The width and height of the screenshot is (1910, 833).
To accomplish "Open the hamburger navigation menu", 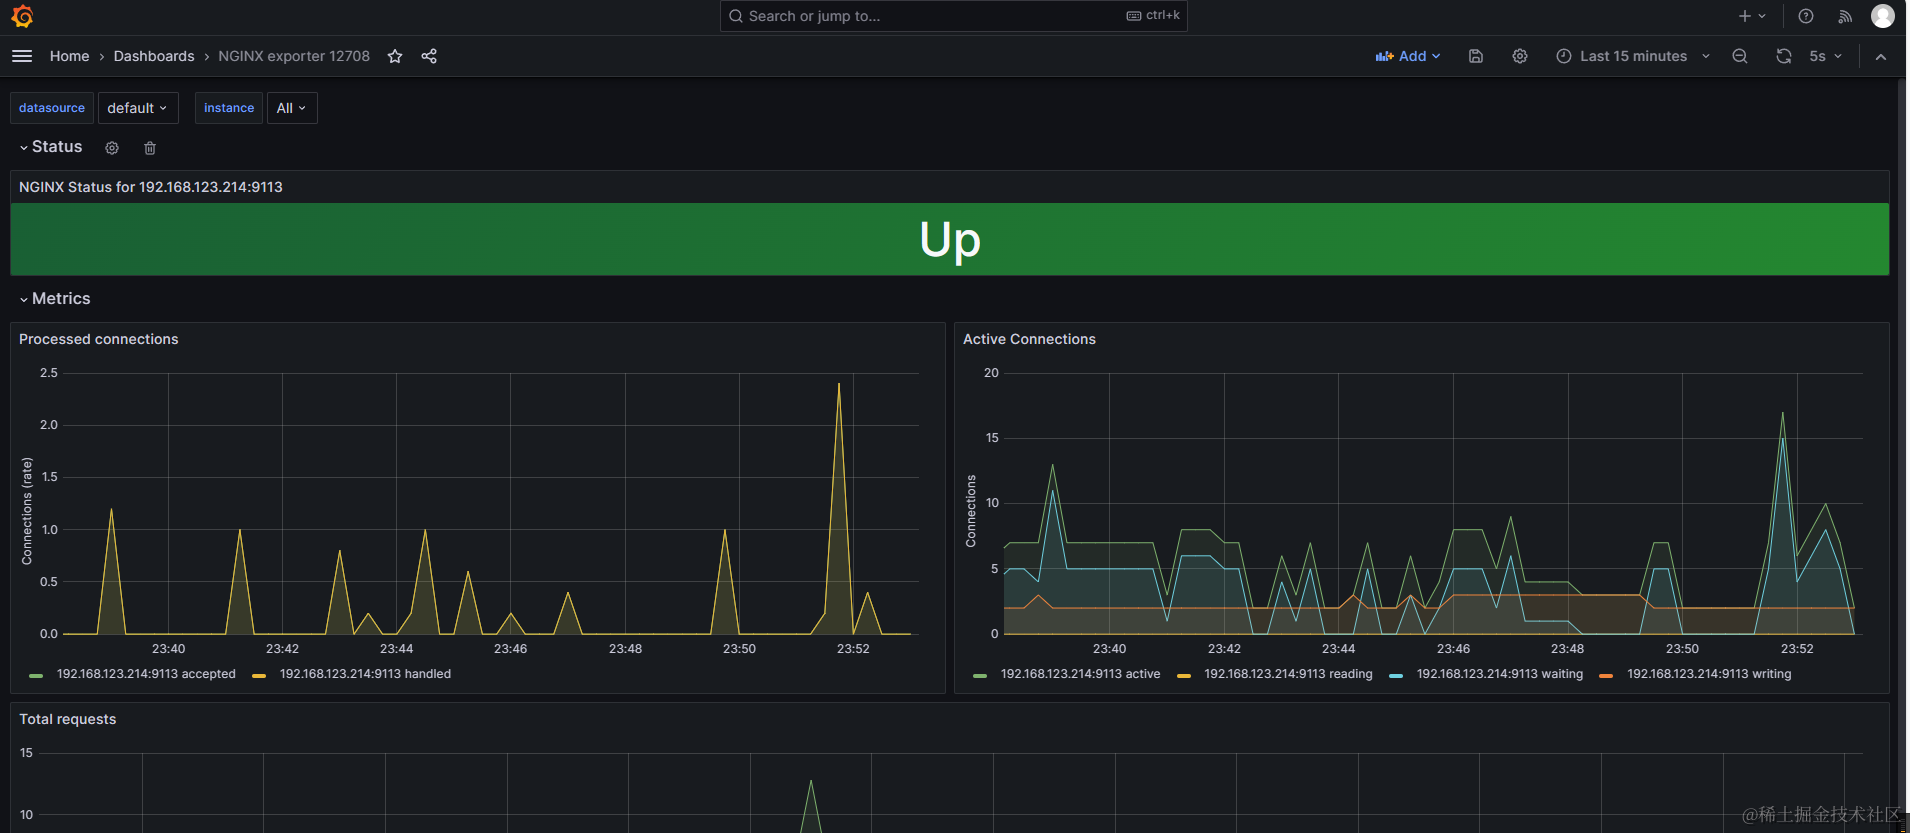I will coord(22,56).
